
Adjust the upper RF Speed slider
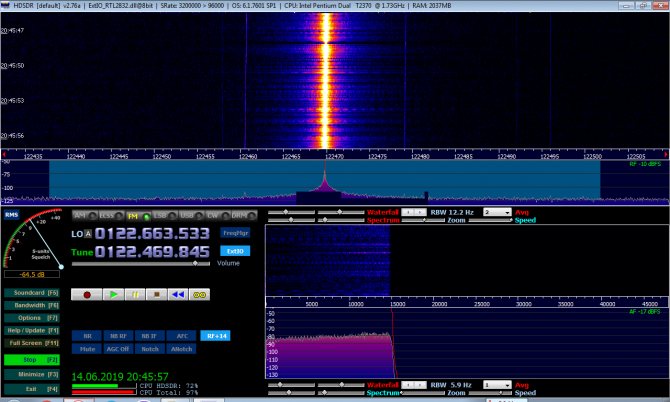click(x=491, y=220)
